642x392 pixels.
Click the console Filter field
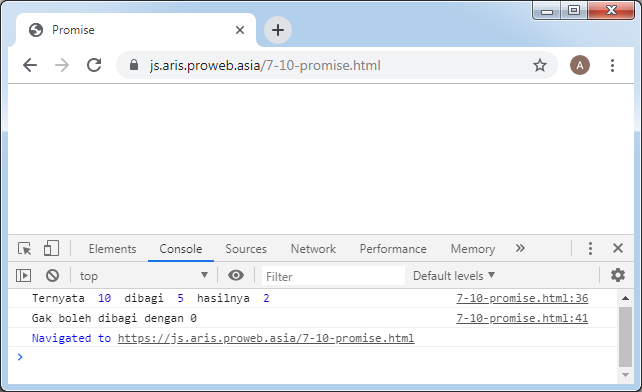pos(333,276)
